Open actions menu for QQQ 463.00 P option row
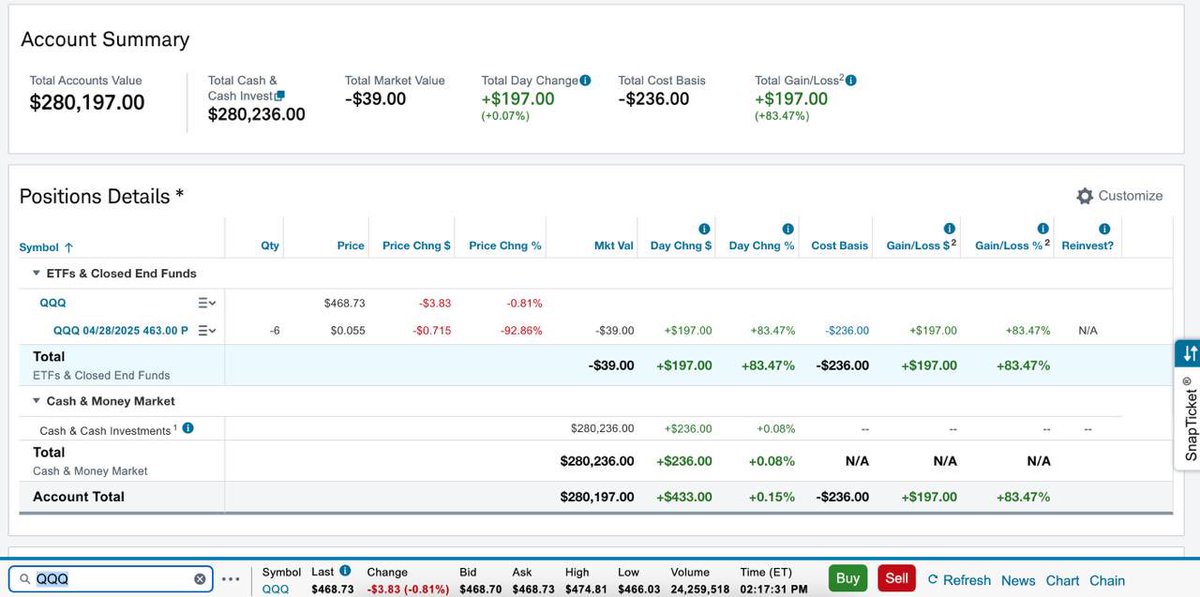 tap(207, 330)
